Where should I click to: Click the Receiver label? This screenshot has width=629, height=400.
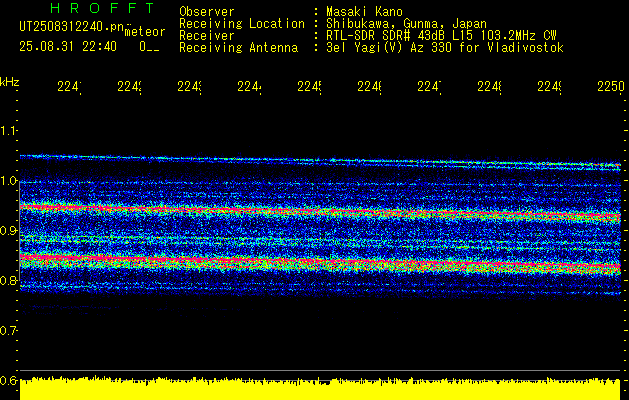[x=207, y=36]
